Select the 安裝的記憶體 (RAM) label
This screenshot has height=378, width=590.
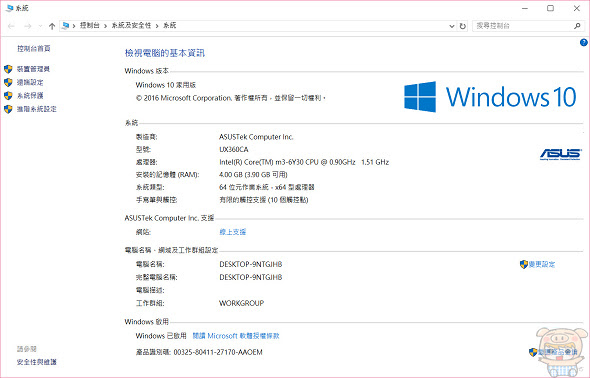(167, 175)
